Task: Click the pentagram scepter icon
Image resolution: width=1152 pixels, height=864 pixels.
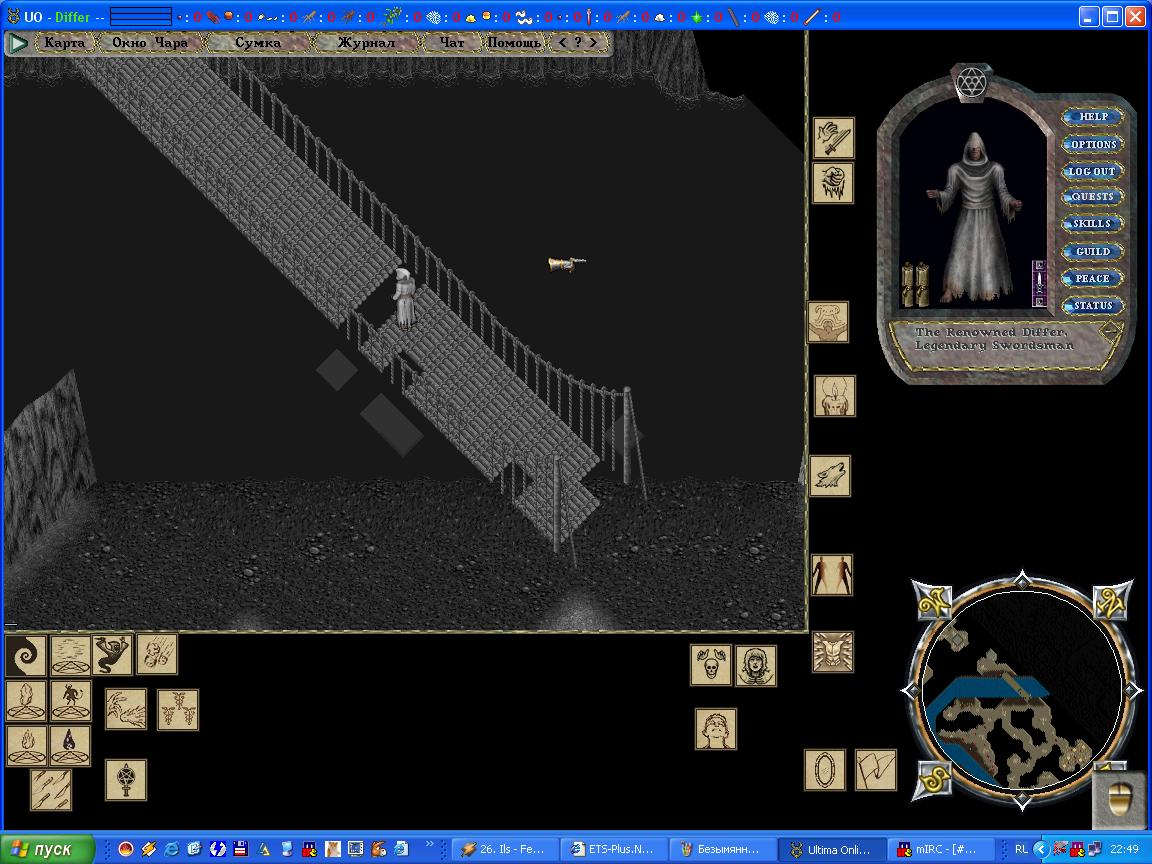Action: point(126,780)
